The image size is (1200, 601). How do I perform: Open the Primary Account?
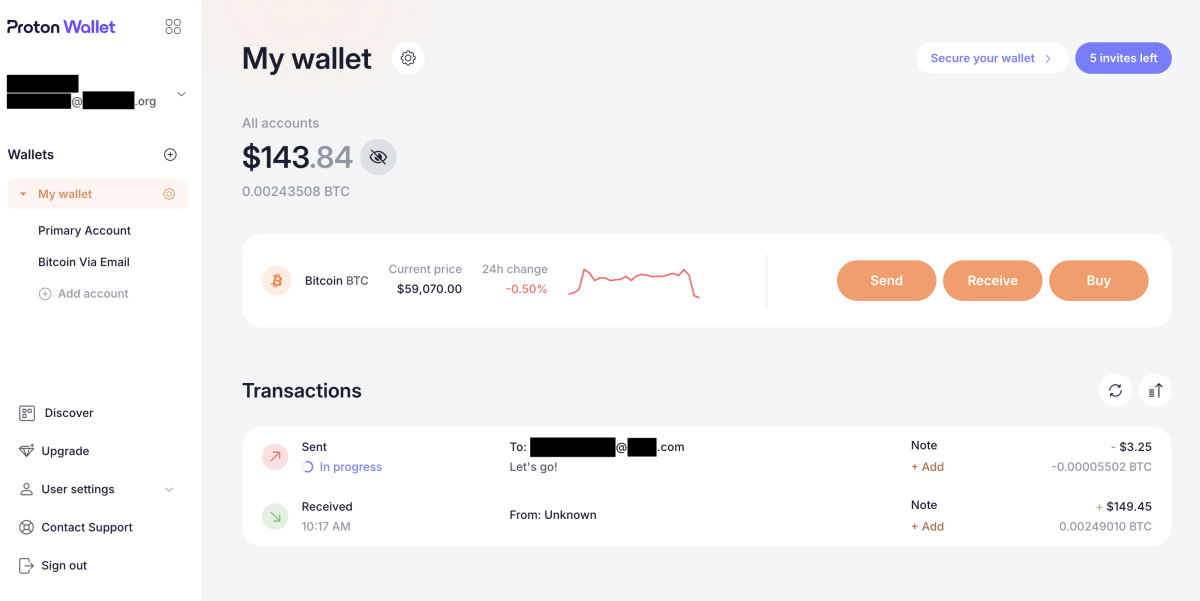click(x=84, y=230)
